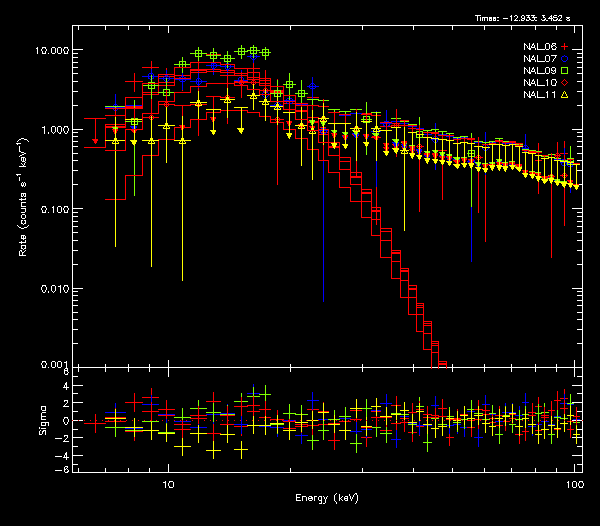Select the NAL_10 legend label text
Image resolution: width=600 pixels, height=526 pixels.
point(539,83)
